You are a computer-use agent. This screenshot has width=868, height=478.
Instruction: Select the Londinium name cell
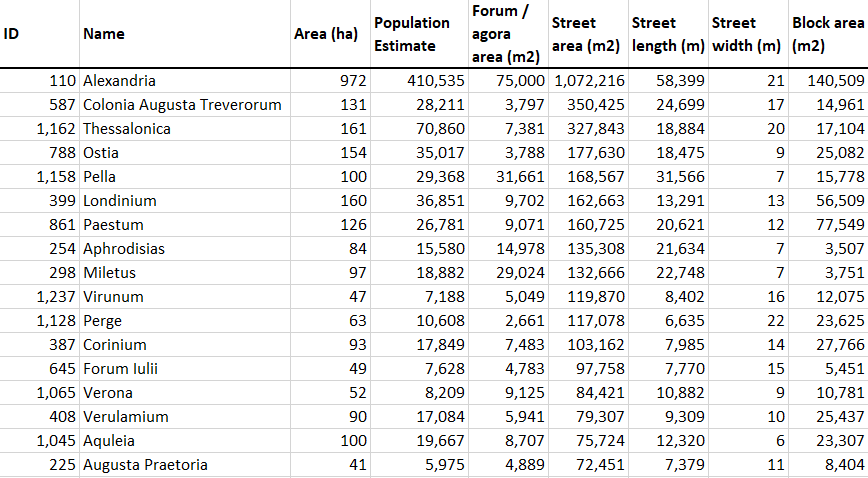(x=185, y=201)
